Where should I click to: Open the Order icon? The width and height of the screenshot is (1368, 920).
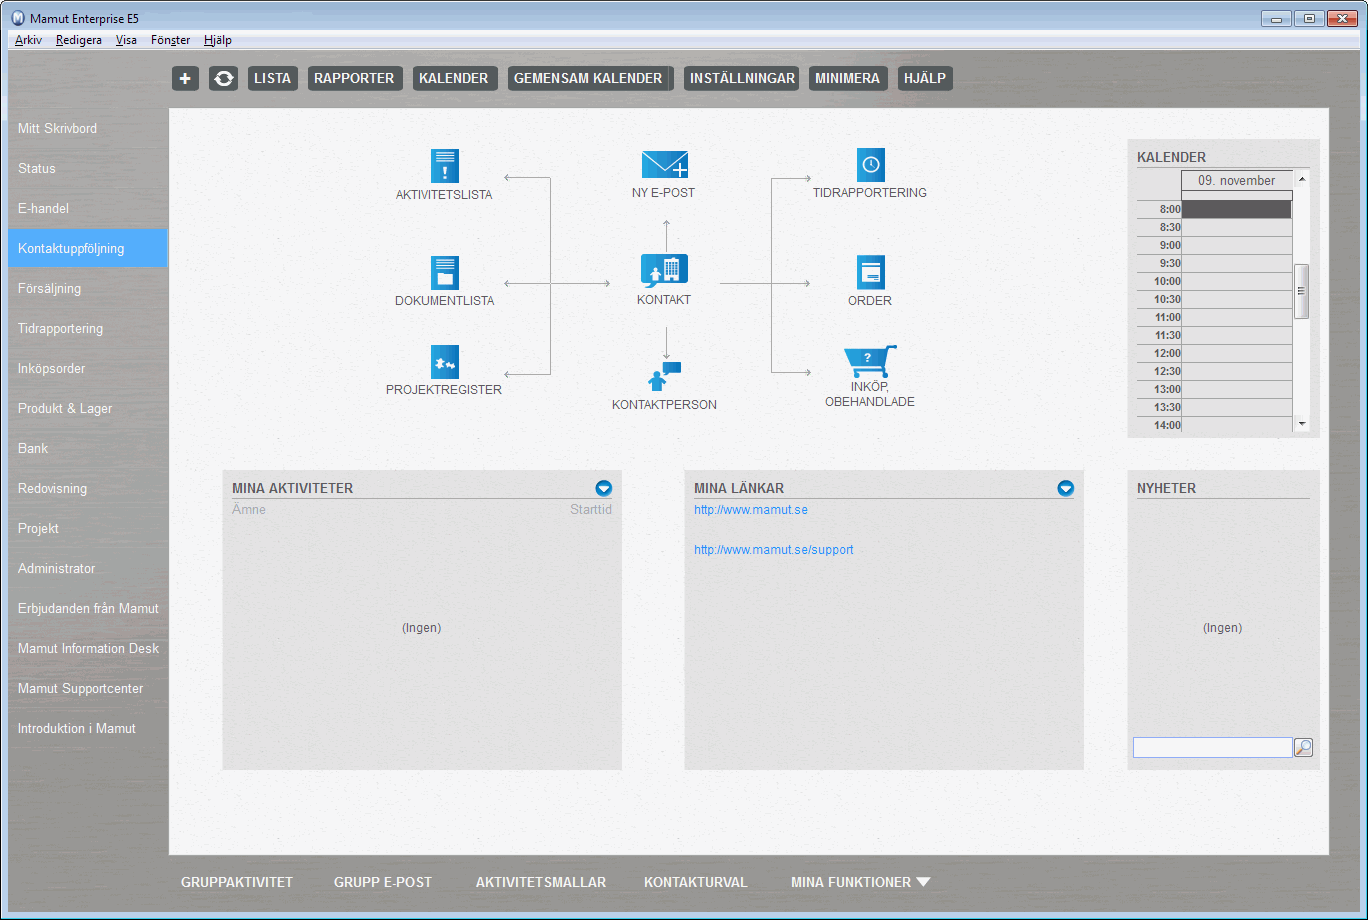[871, 272]
